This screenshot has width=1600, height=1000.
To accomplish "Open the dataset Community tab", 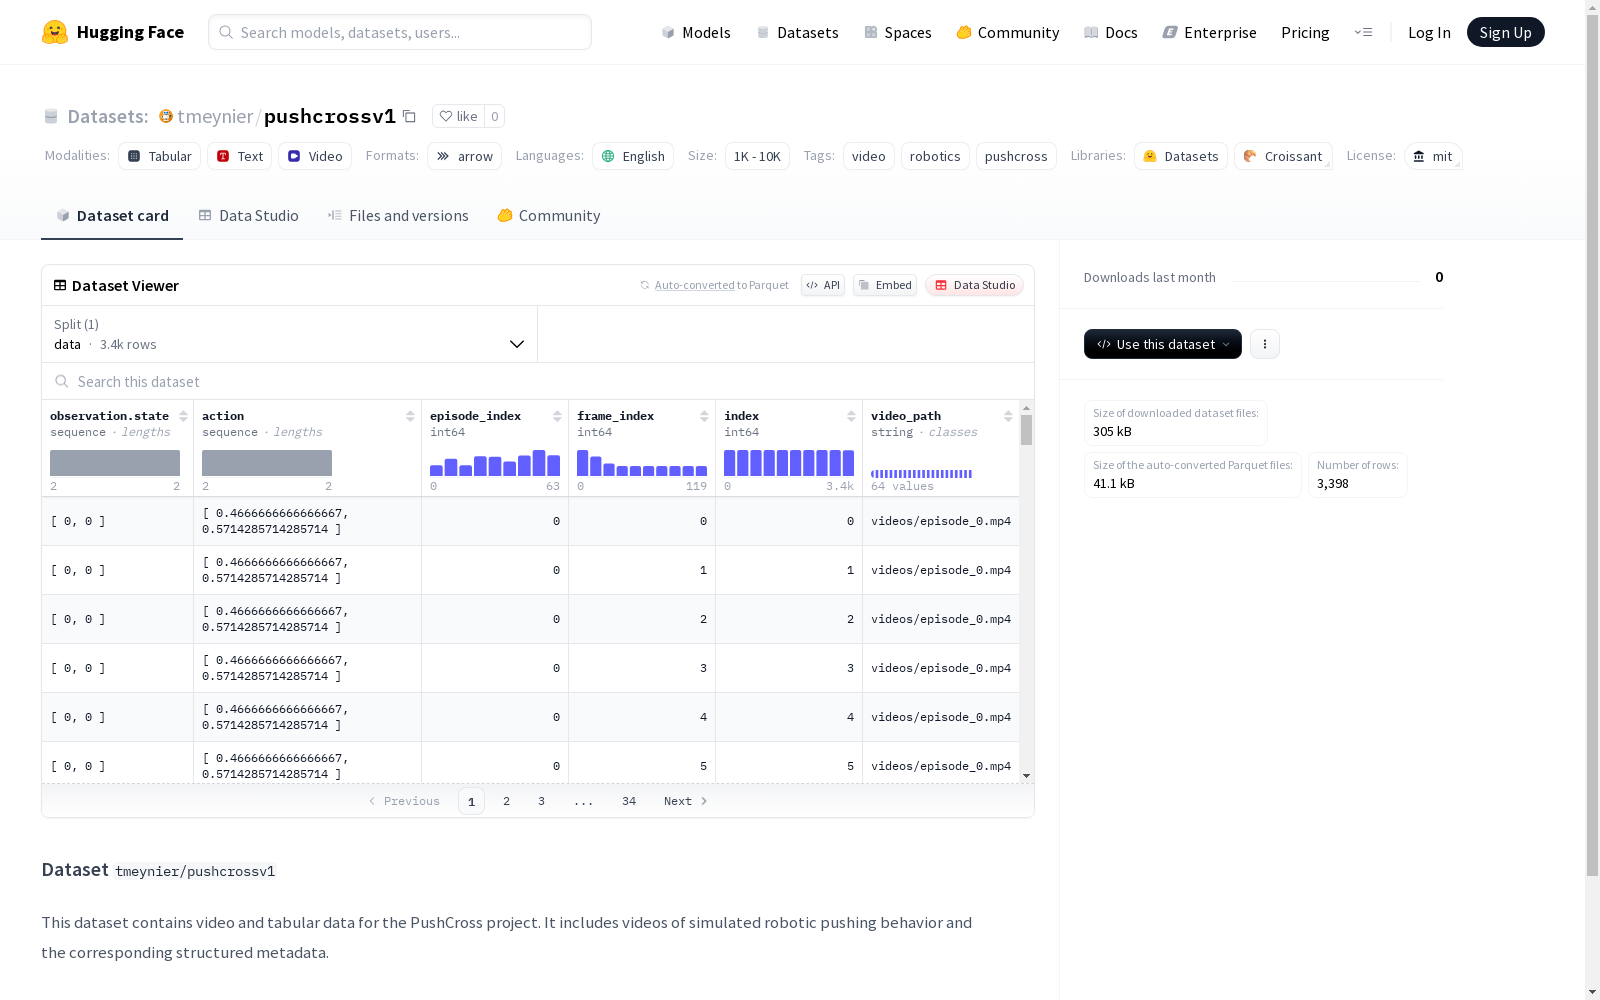I will (x=549, y=215).
